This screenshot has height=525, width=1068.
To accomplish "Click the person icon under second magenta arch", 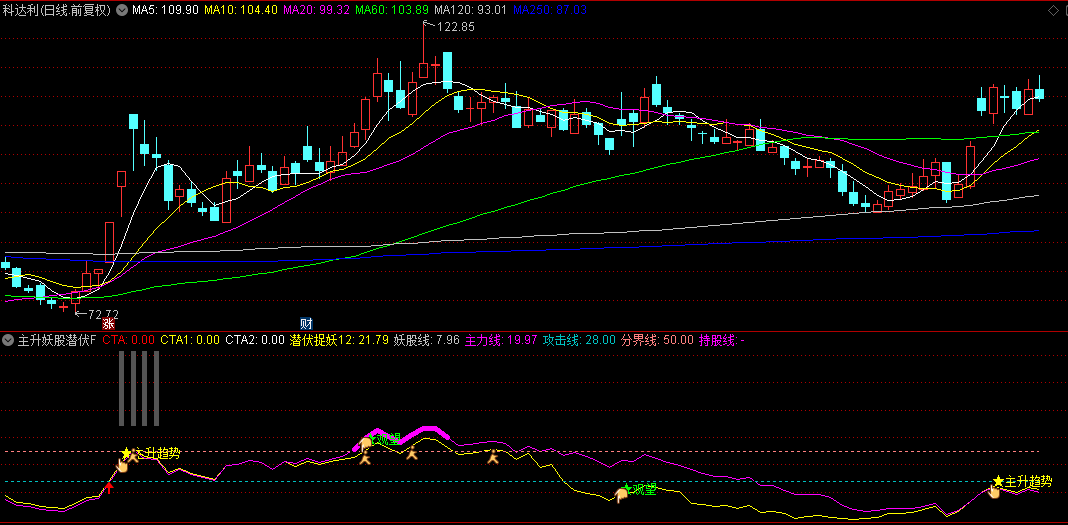I will (412, 453).
